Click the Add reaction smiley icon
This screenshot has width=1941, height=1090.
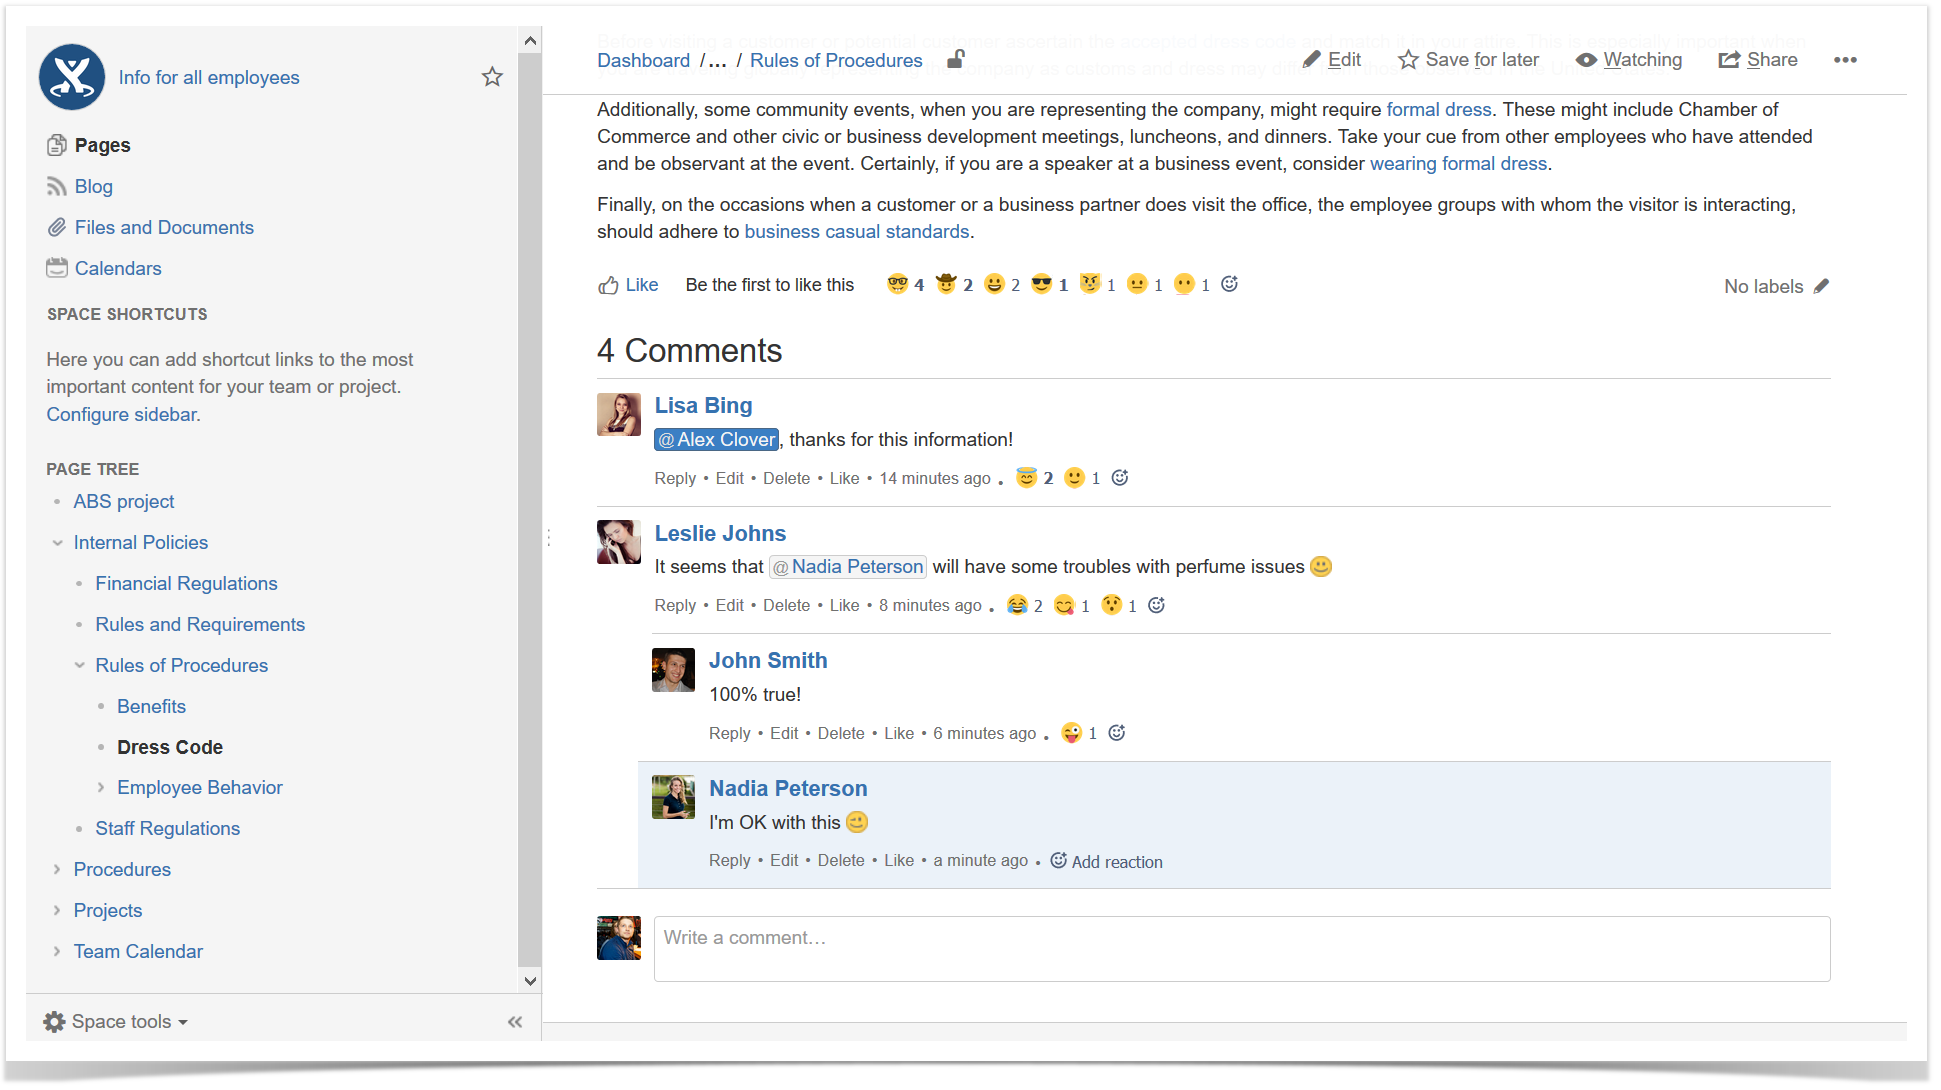click(x=1058, y=859)
